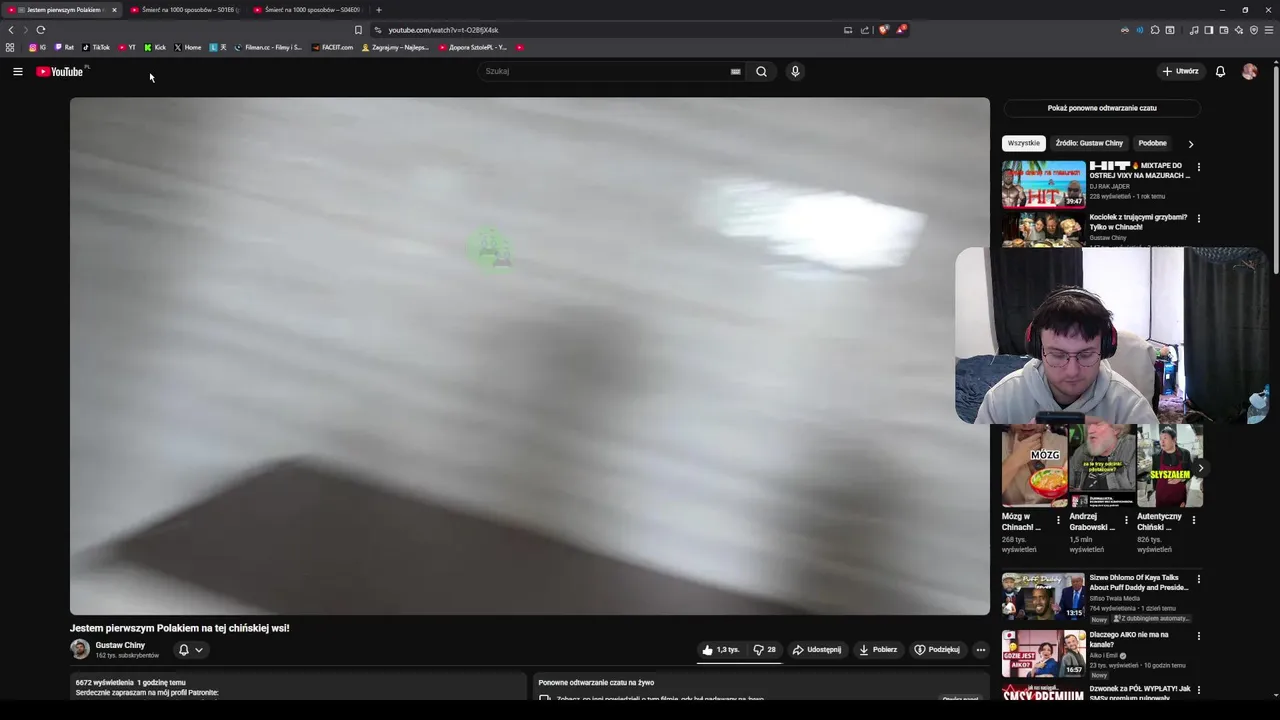This screenshot has width=1280, height=720.
Task: Click the share page icon in address bar
Action: (x=865, y=30)
